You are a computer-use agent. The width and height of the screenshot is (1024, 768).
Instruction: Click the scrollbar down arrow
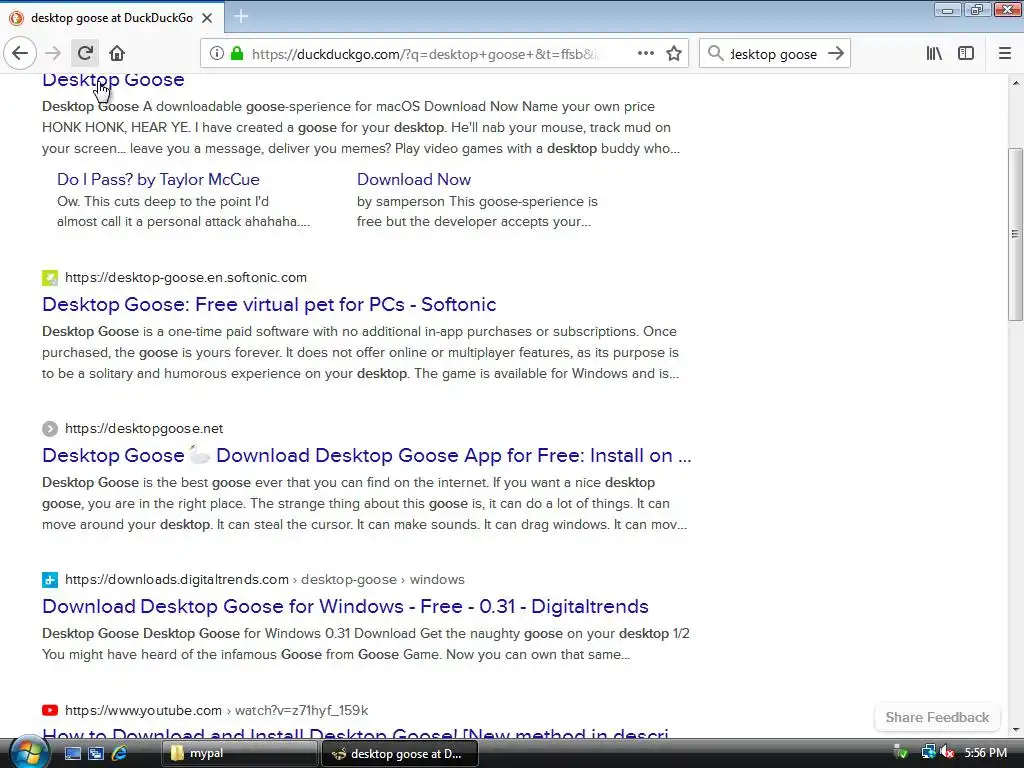[1015, 730]
